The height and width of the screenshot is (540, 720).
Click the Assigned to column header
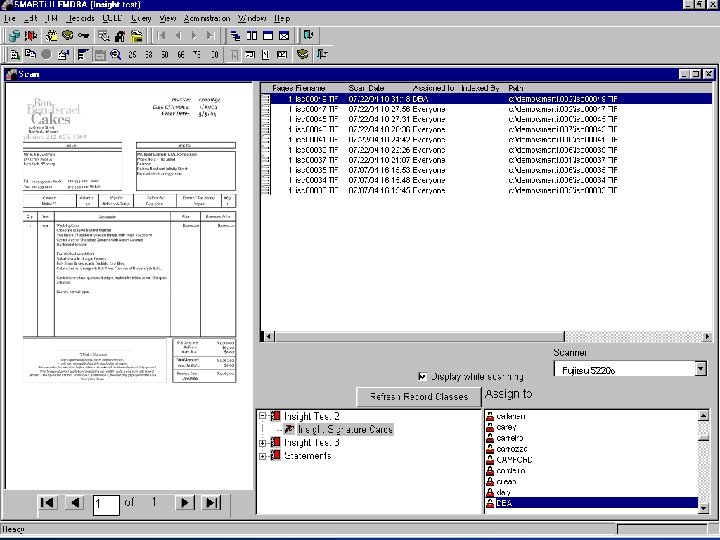[x=433, y=88]
